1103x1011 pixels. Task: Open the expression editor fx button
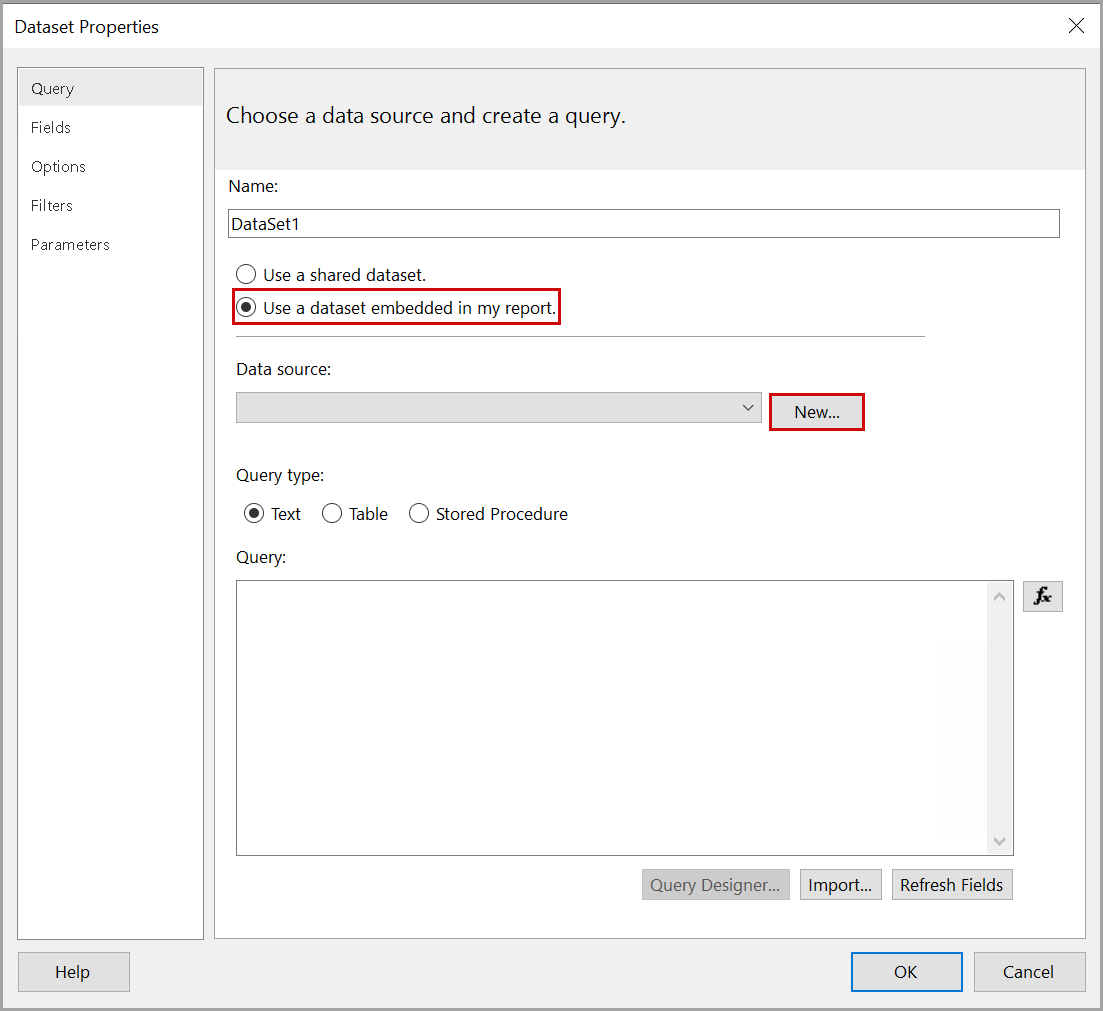(1042, 596)
